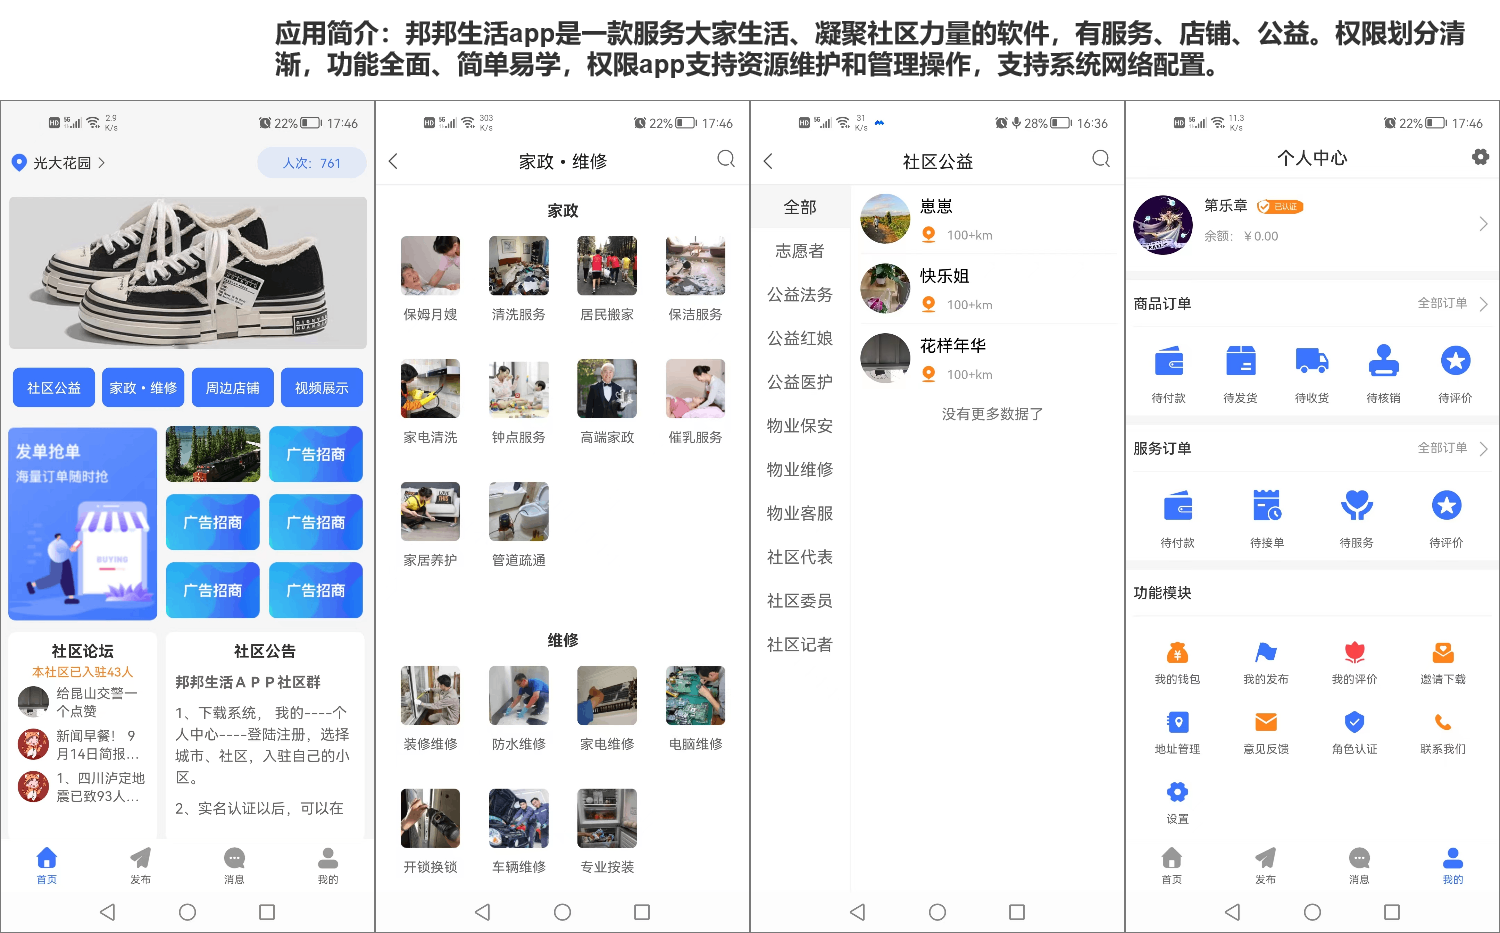Open the 花样年华 volunteer entry
The image size is (1500, 933).
[988, 359]
